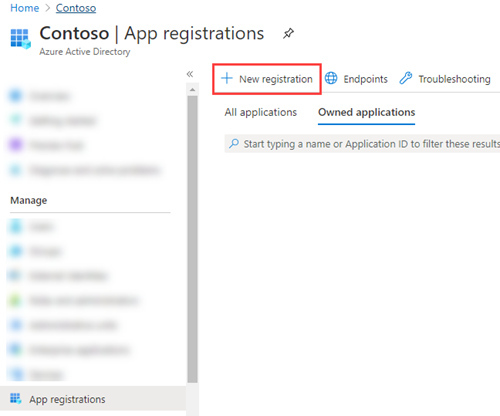The width and height of the screenshot is (500, 416).
Task: Collapse the sidebar with the double chevron
Action: click(x=190, y=74)
